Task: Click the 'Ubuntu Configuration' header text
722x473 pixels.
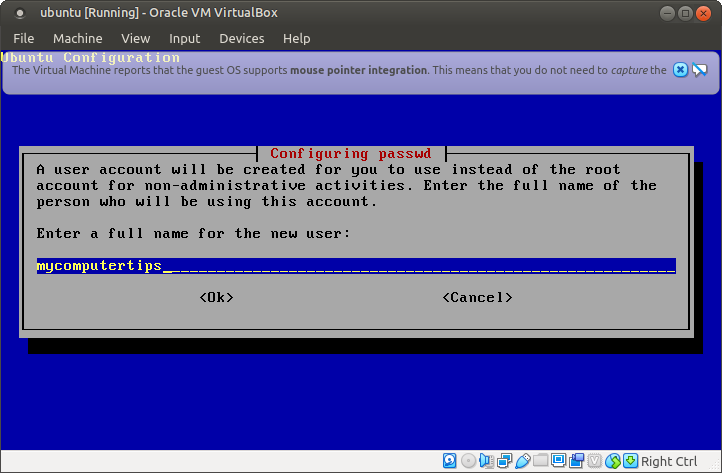Action: coord(90,58)
